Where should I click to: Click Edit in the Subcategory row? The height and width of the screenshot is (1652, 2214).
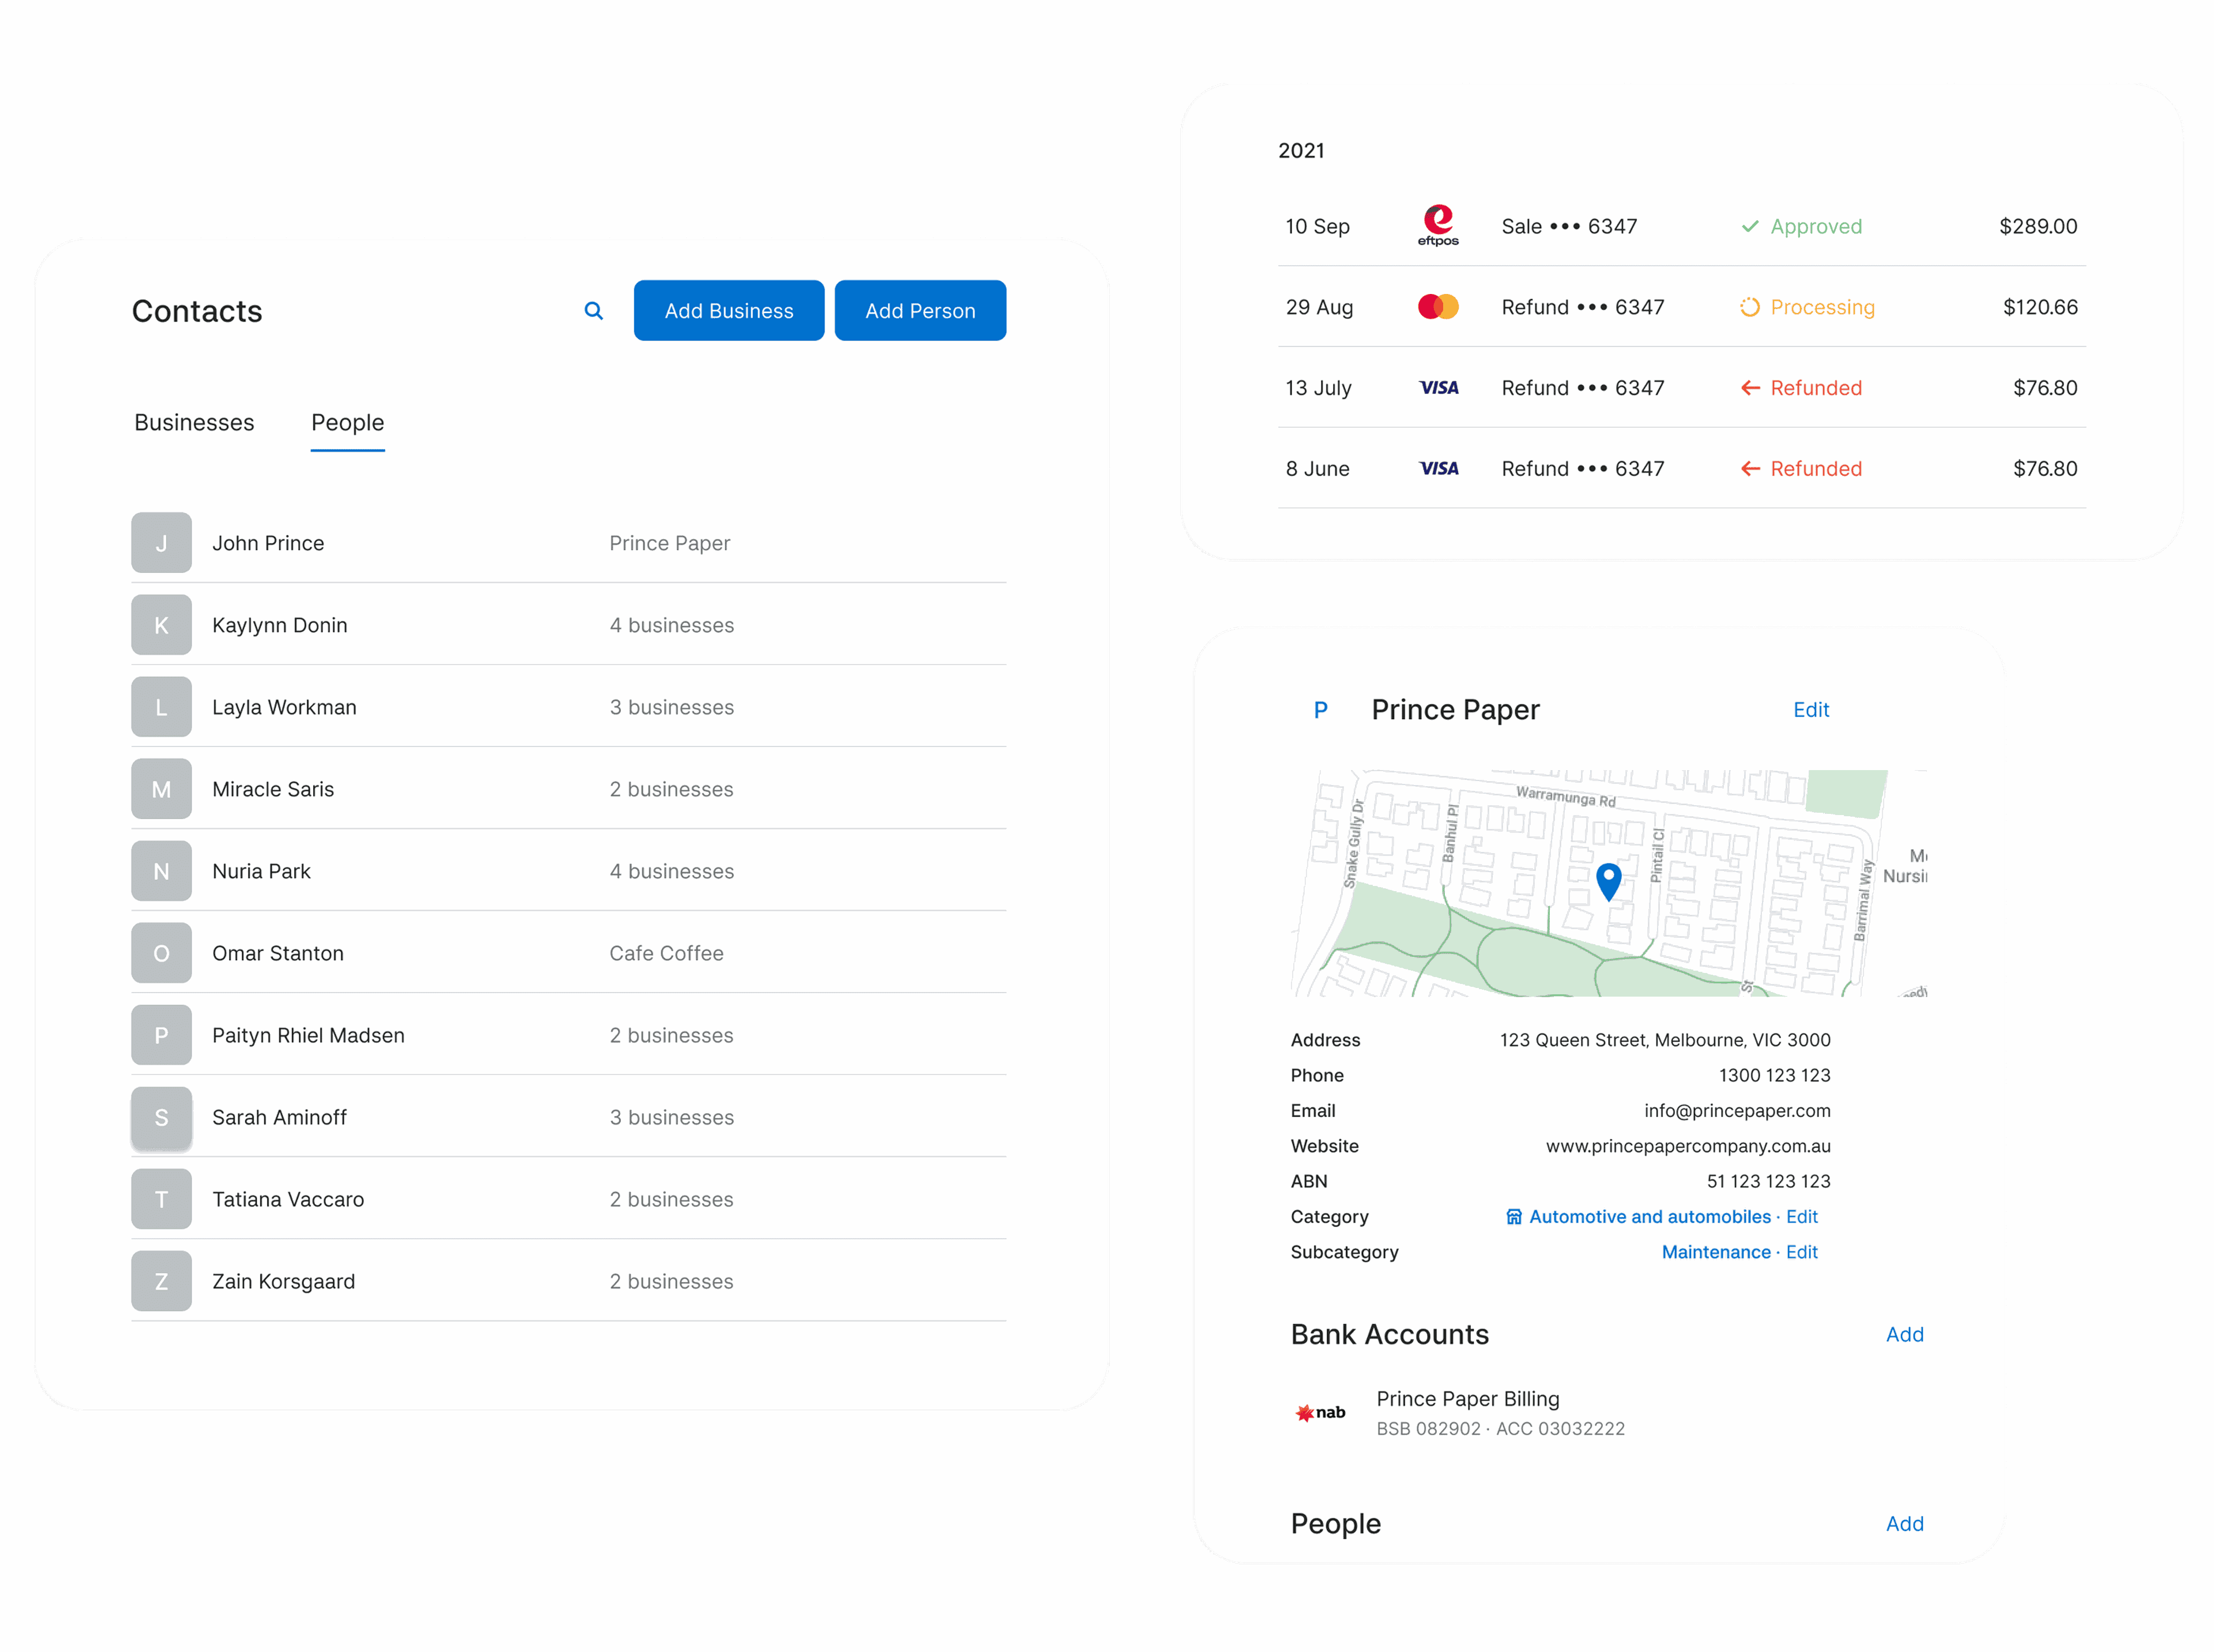coord(1801,1252)
